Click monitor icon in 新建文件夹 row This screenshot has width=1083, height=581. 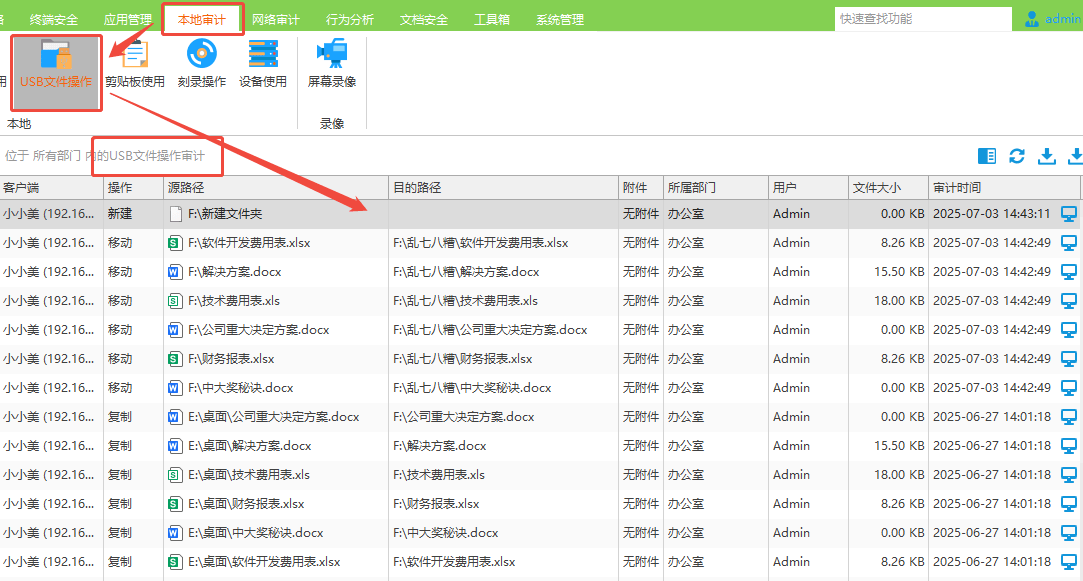1068,214
